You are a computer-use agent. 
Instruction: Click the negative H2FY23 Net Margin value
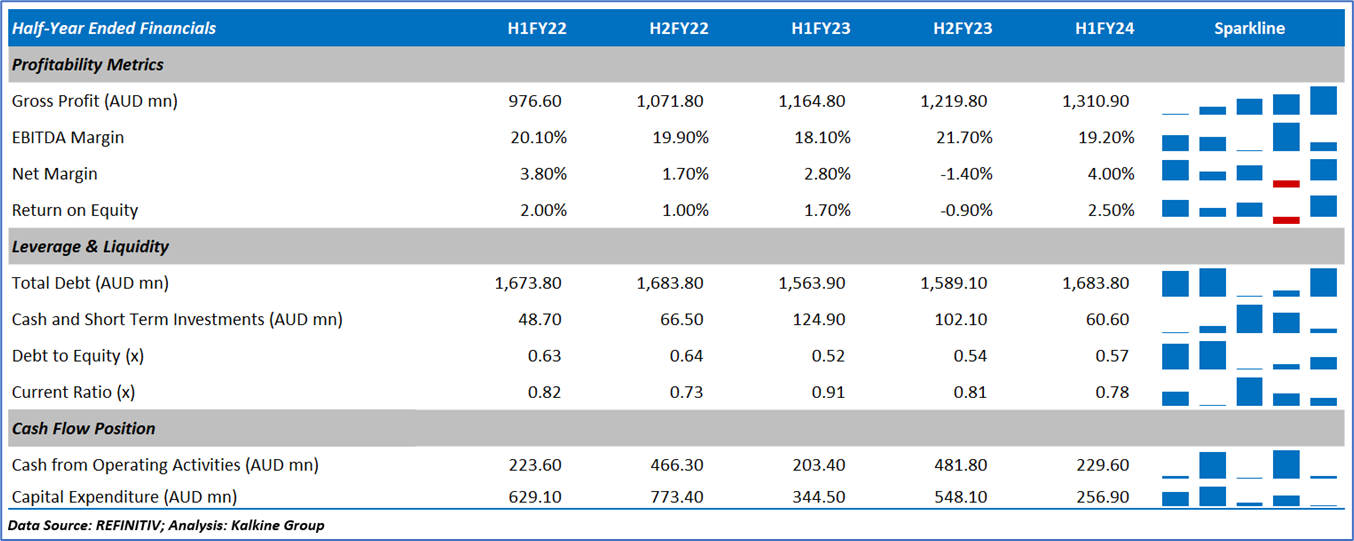tap(967, 174)
